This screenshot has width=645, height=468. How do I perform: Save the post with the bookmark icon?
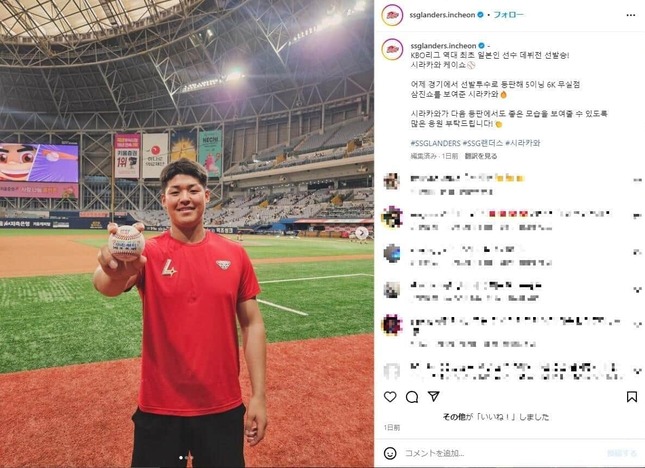631,396
